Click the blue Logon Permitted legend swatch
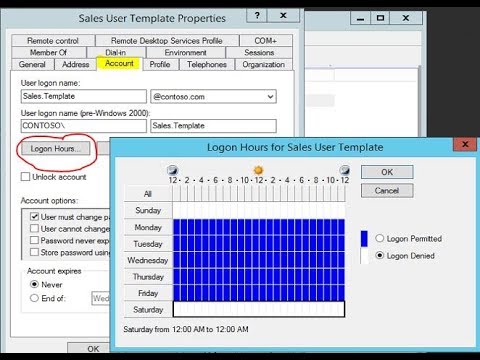The image size is (480, 360). tap(364, 239)
